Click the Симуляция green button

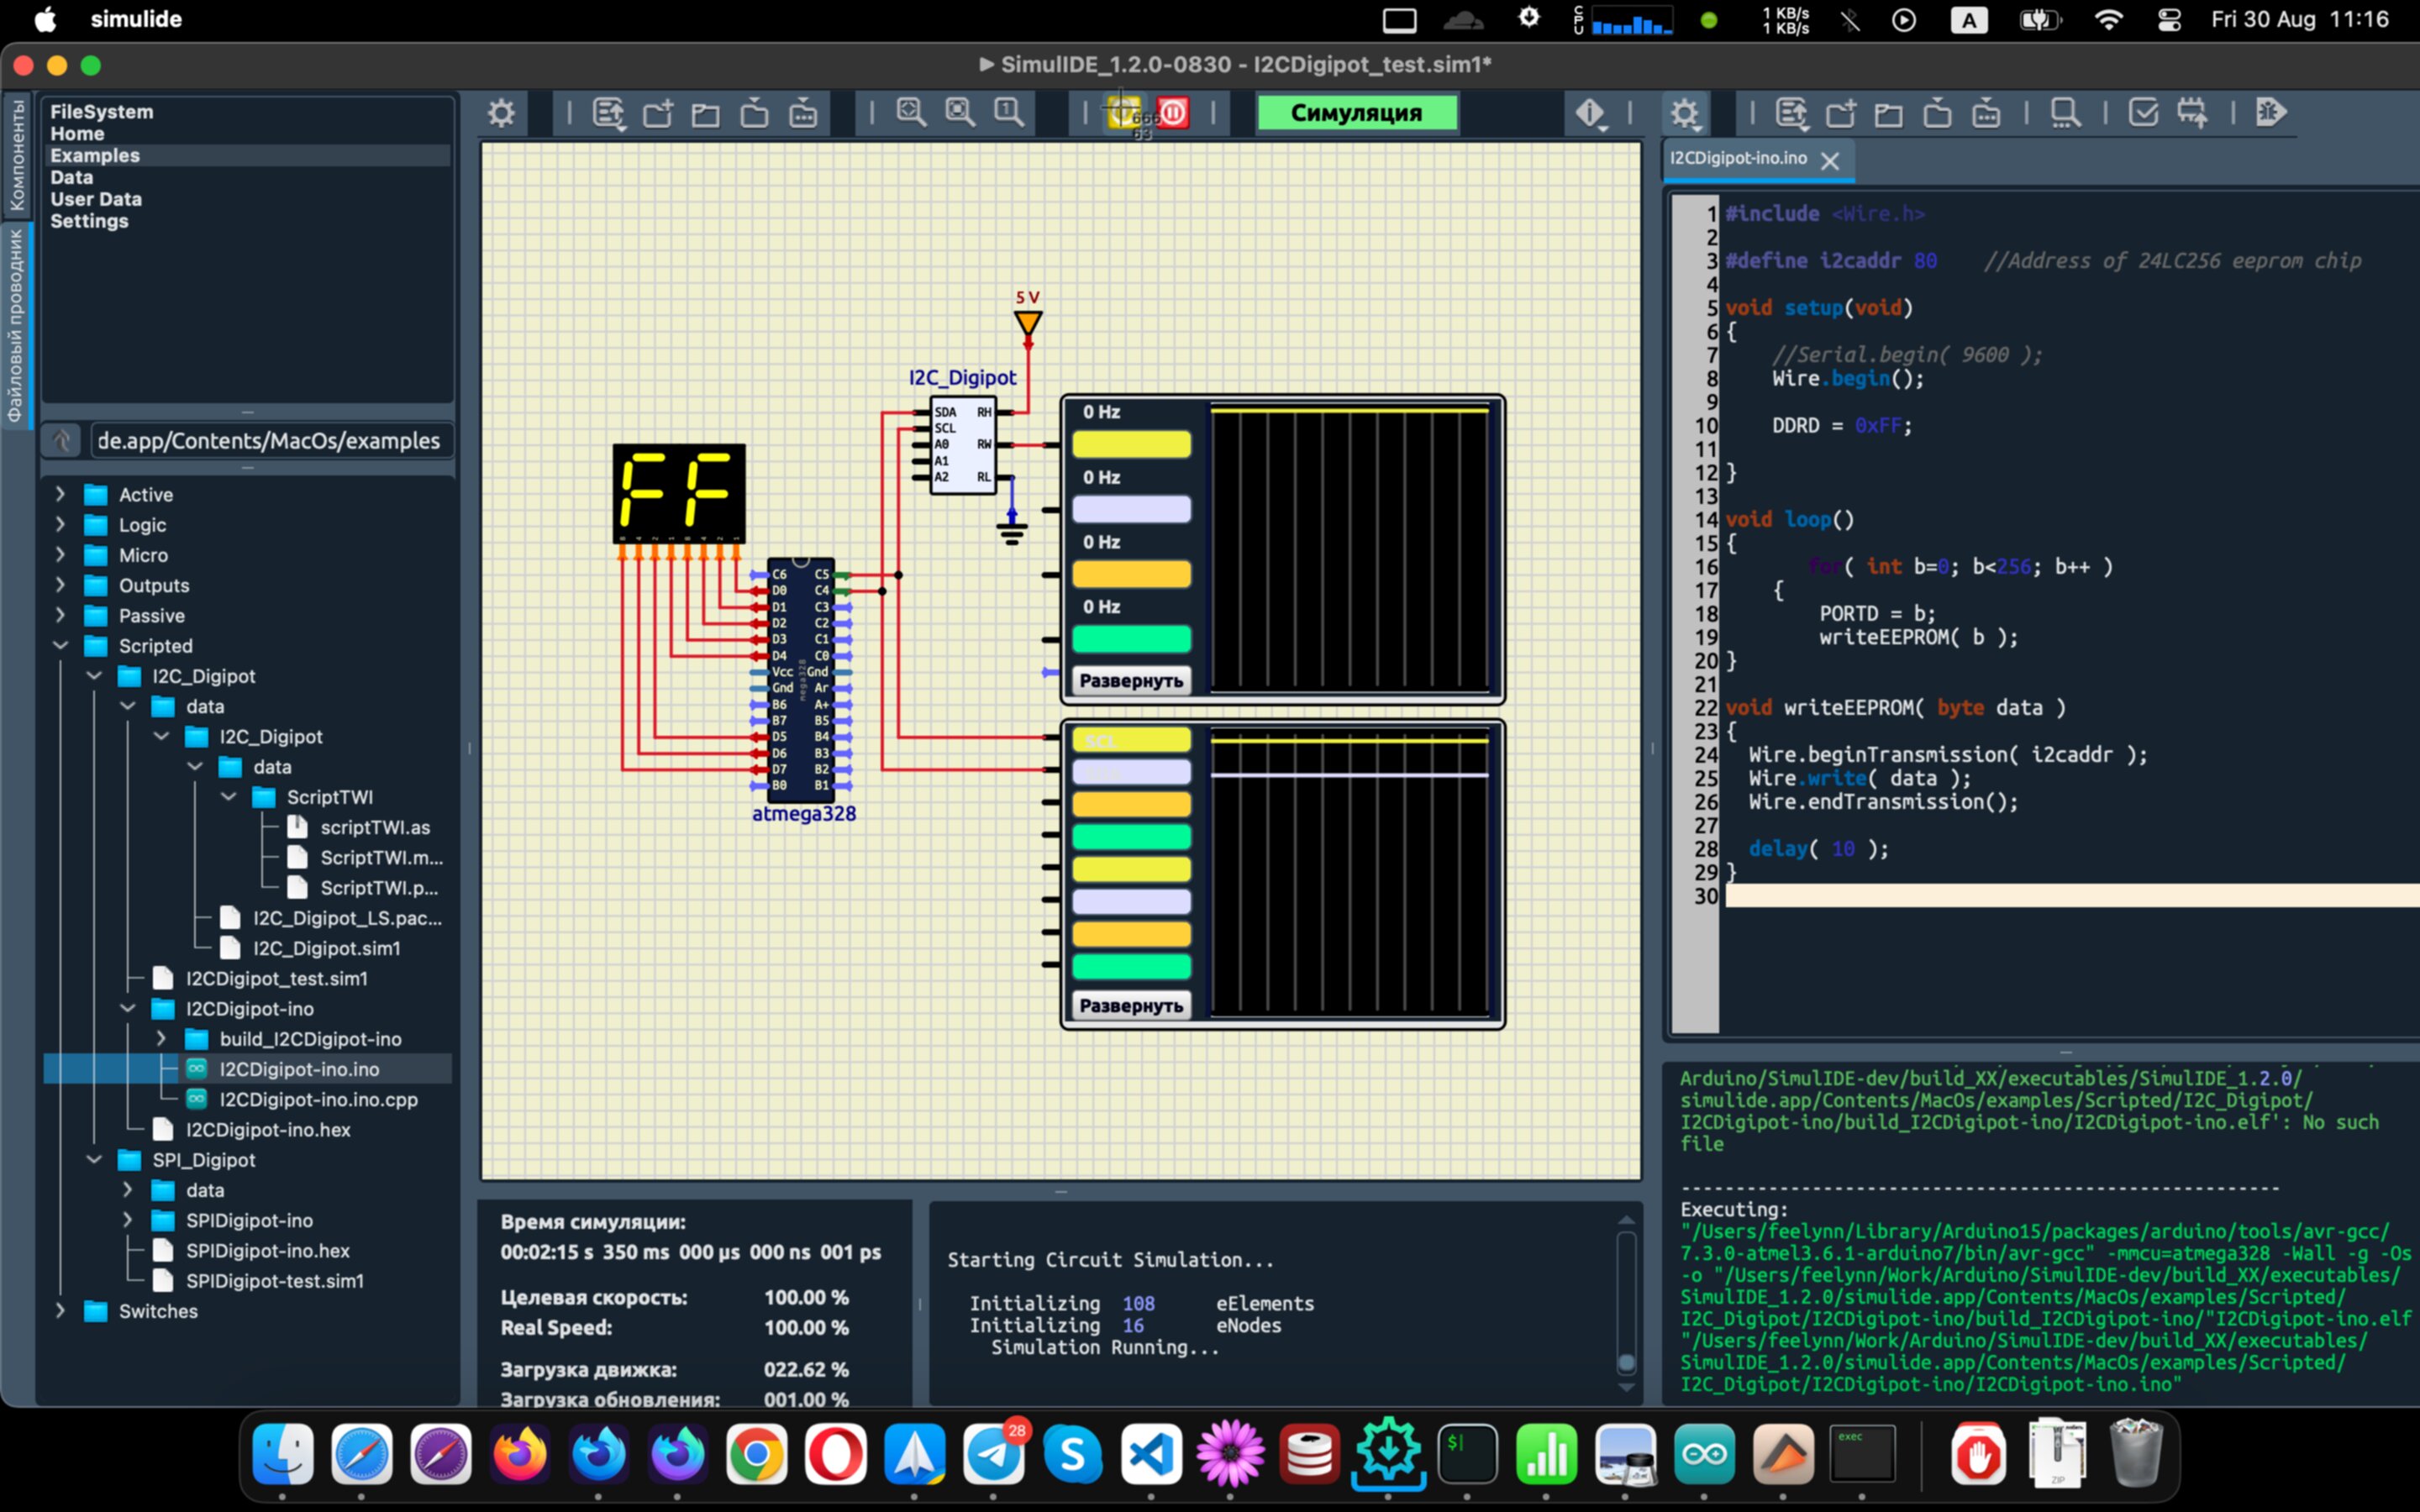(x=1356, y=113)
